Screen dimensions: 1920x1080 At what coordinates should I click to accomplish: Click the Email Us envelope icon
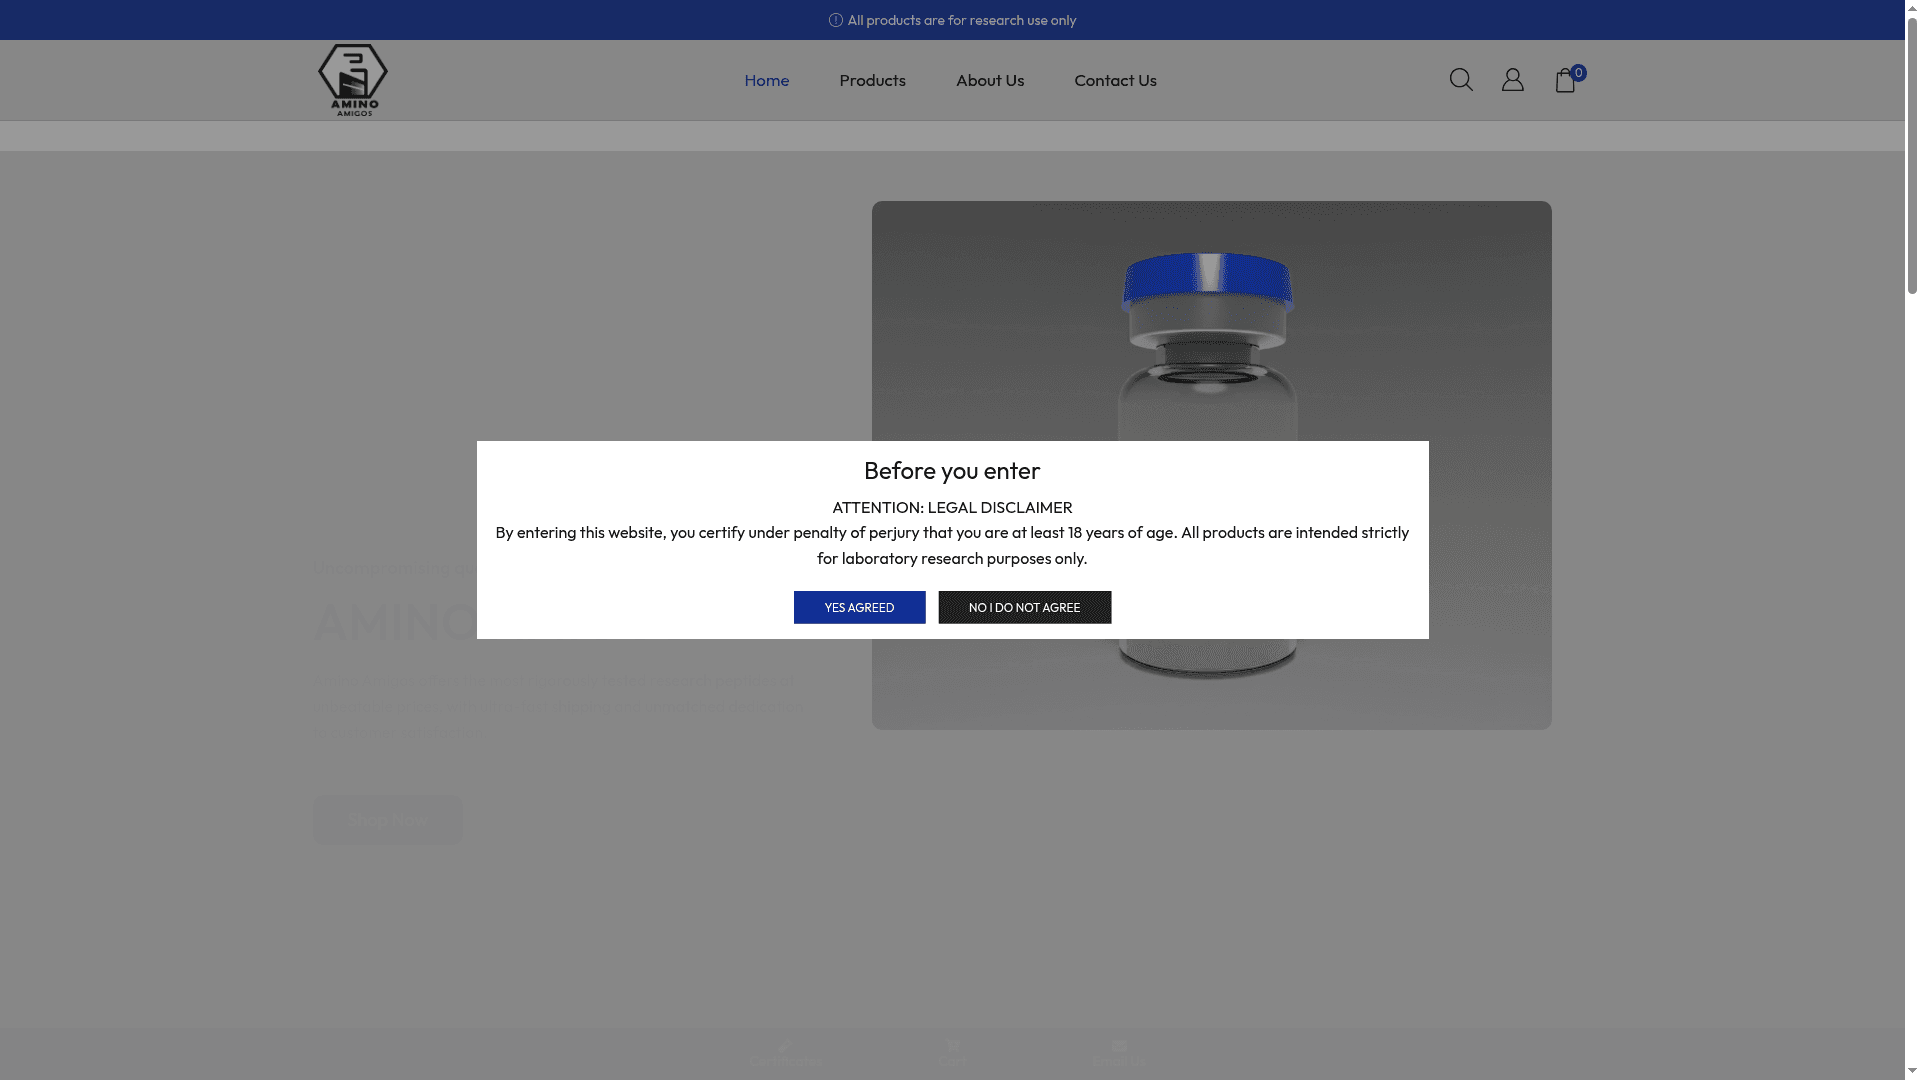point(1118,1047)
